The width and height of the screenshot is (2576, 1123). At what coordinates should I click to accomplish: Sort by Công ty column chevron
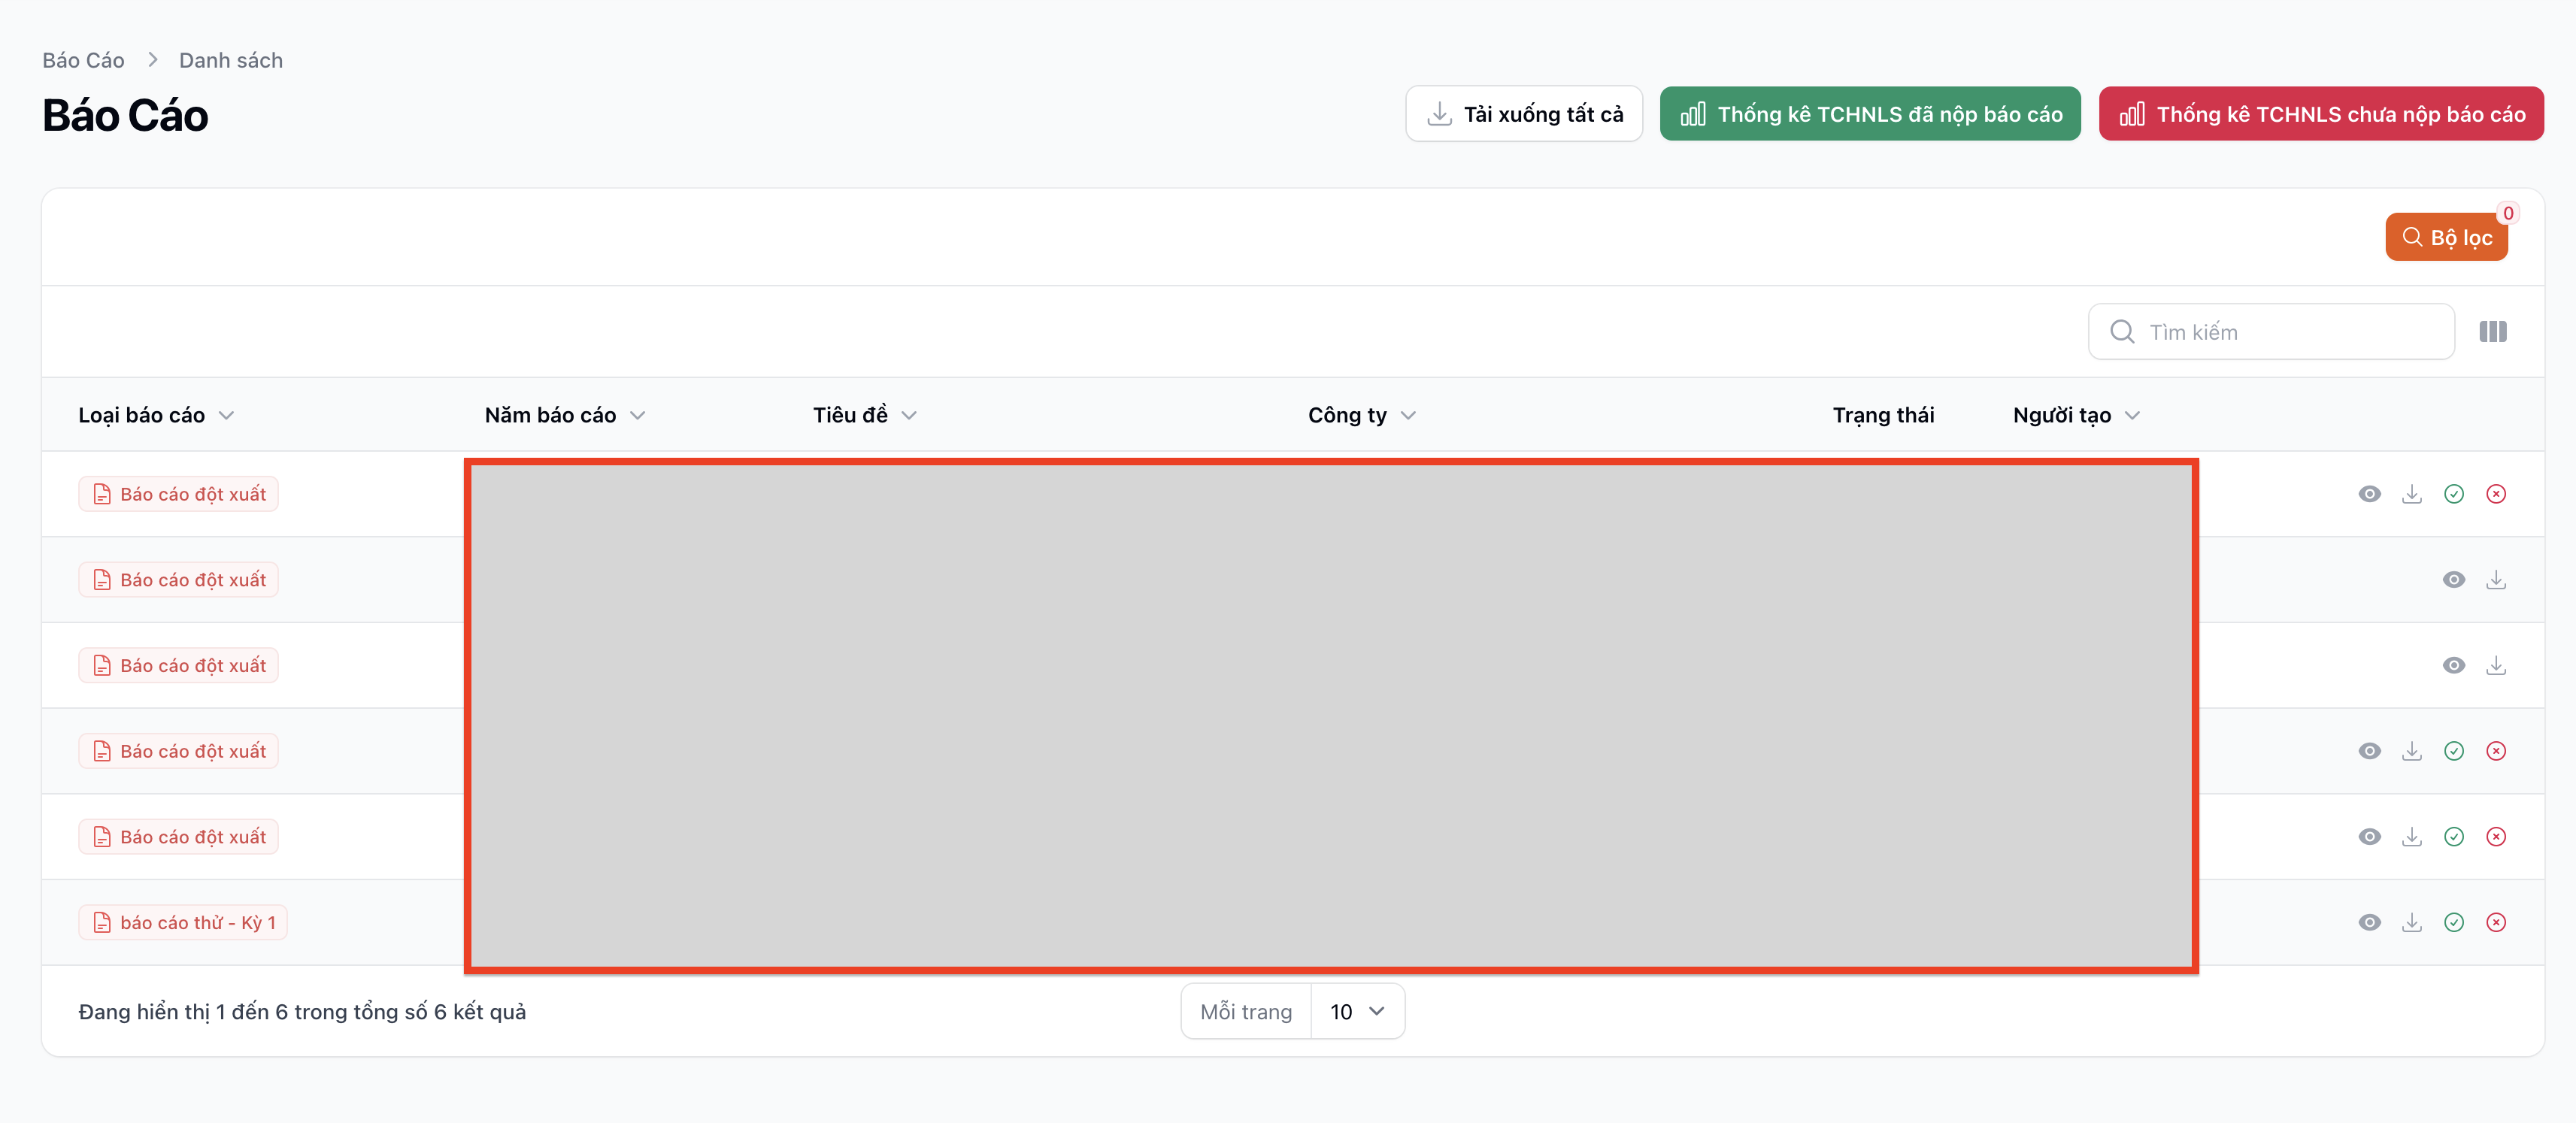[x=1408, y=415]
